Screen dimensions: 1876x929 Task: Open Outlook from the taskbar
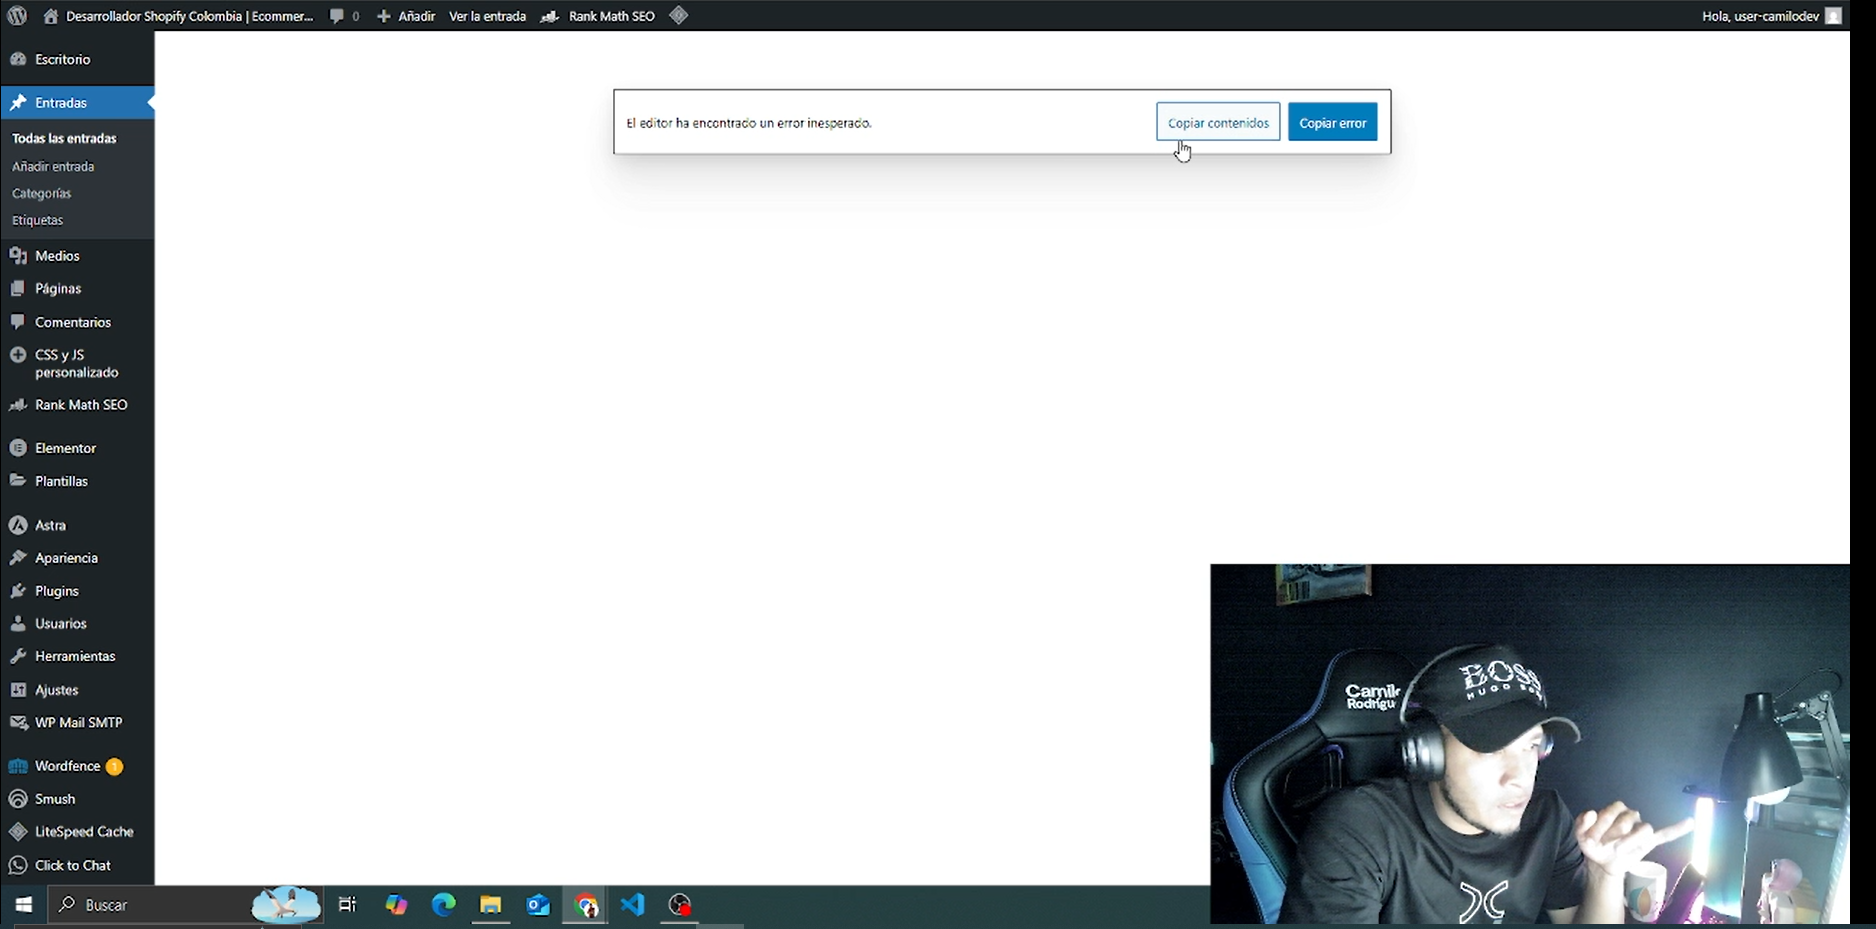(538, 905)
